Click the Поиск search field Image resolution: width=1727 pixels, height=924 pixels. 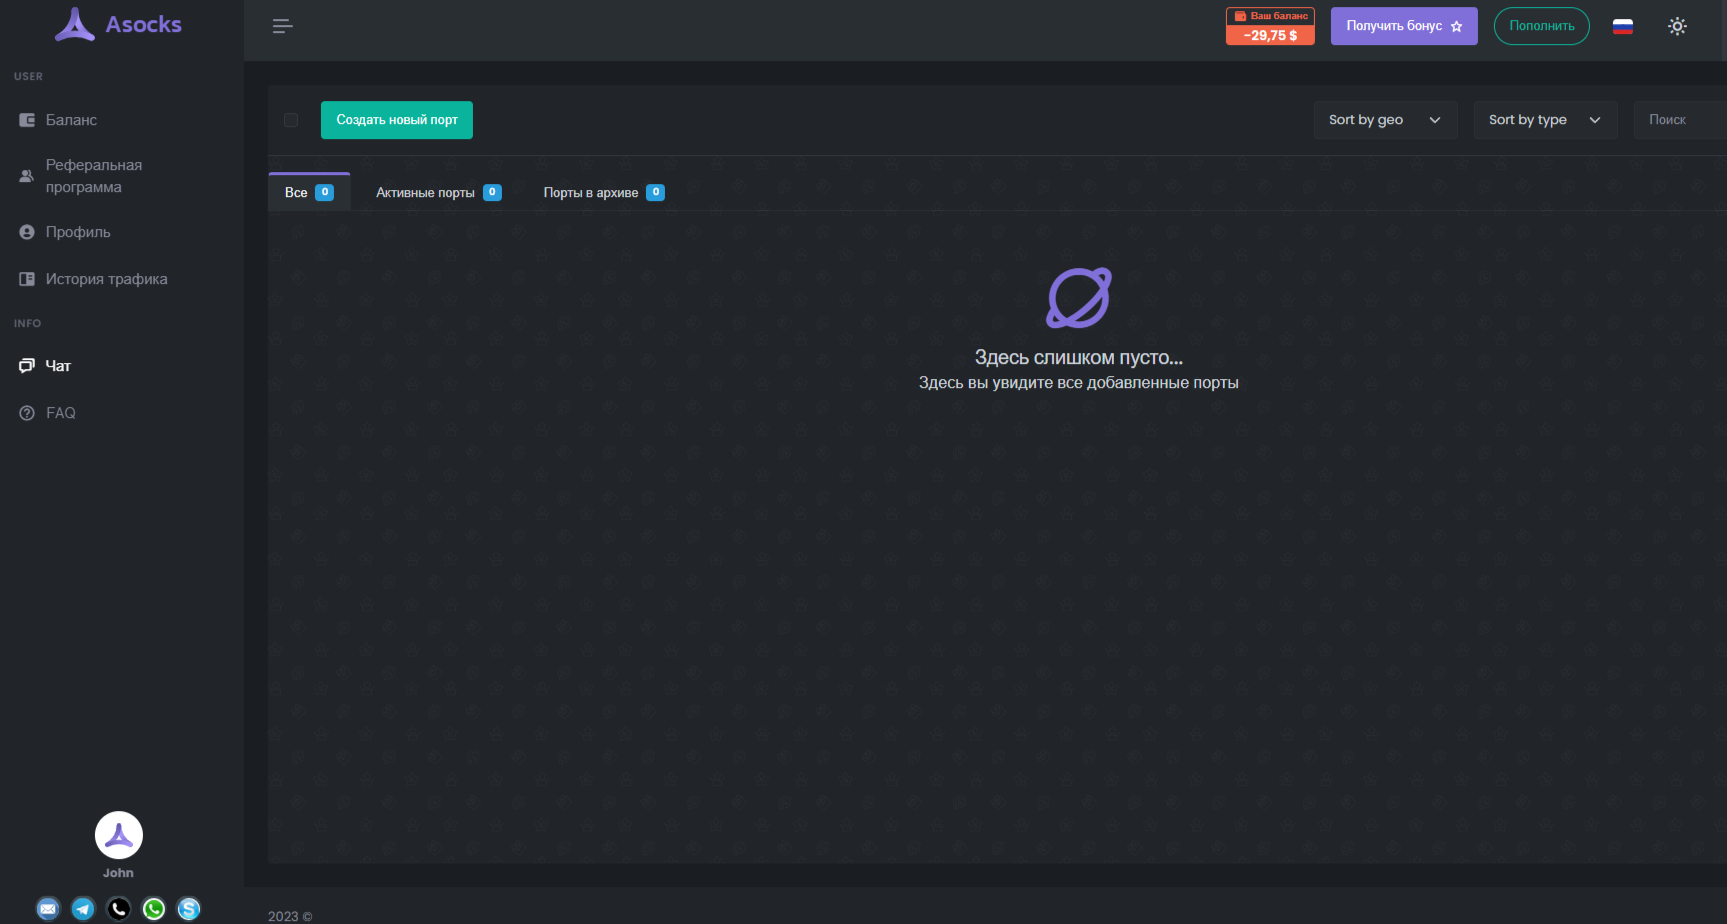pyautogui.click(x=1680, y=120)
